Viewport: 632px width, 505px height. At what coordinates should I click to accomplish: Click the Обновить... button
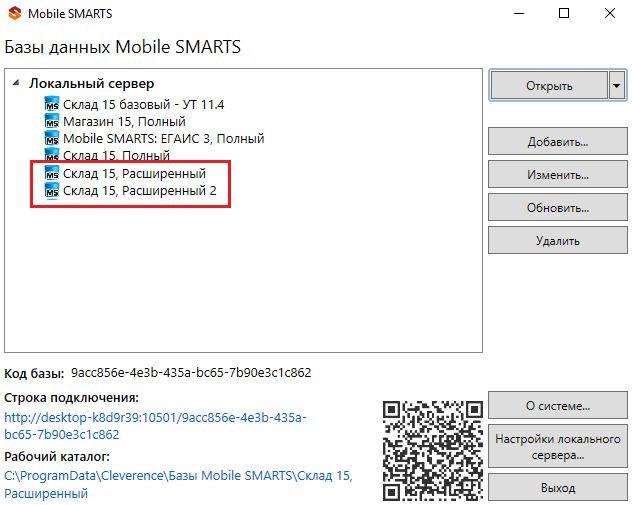(x=556, y=208)
